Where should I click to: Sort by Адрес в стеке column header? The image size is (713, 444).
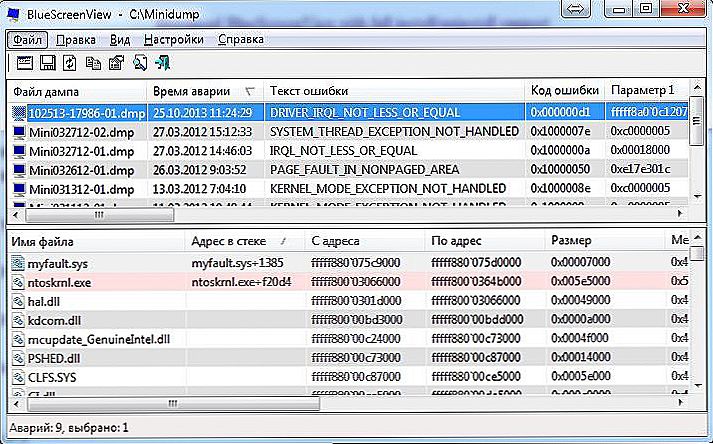point(245,241)
